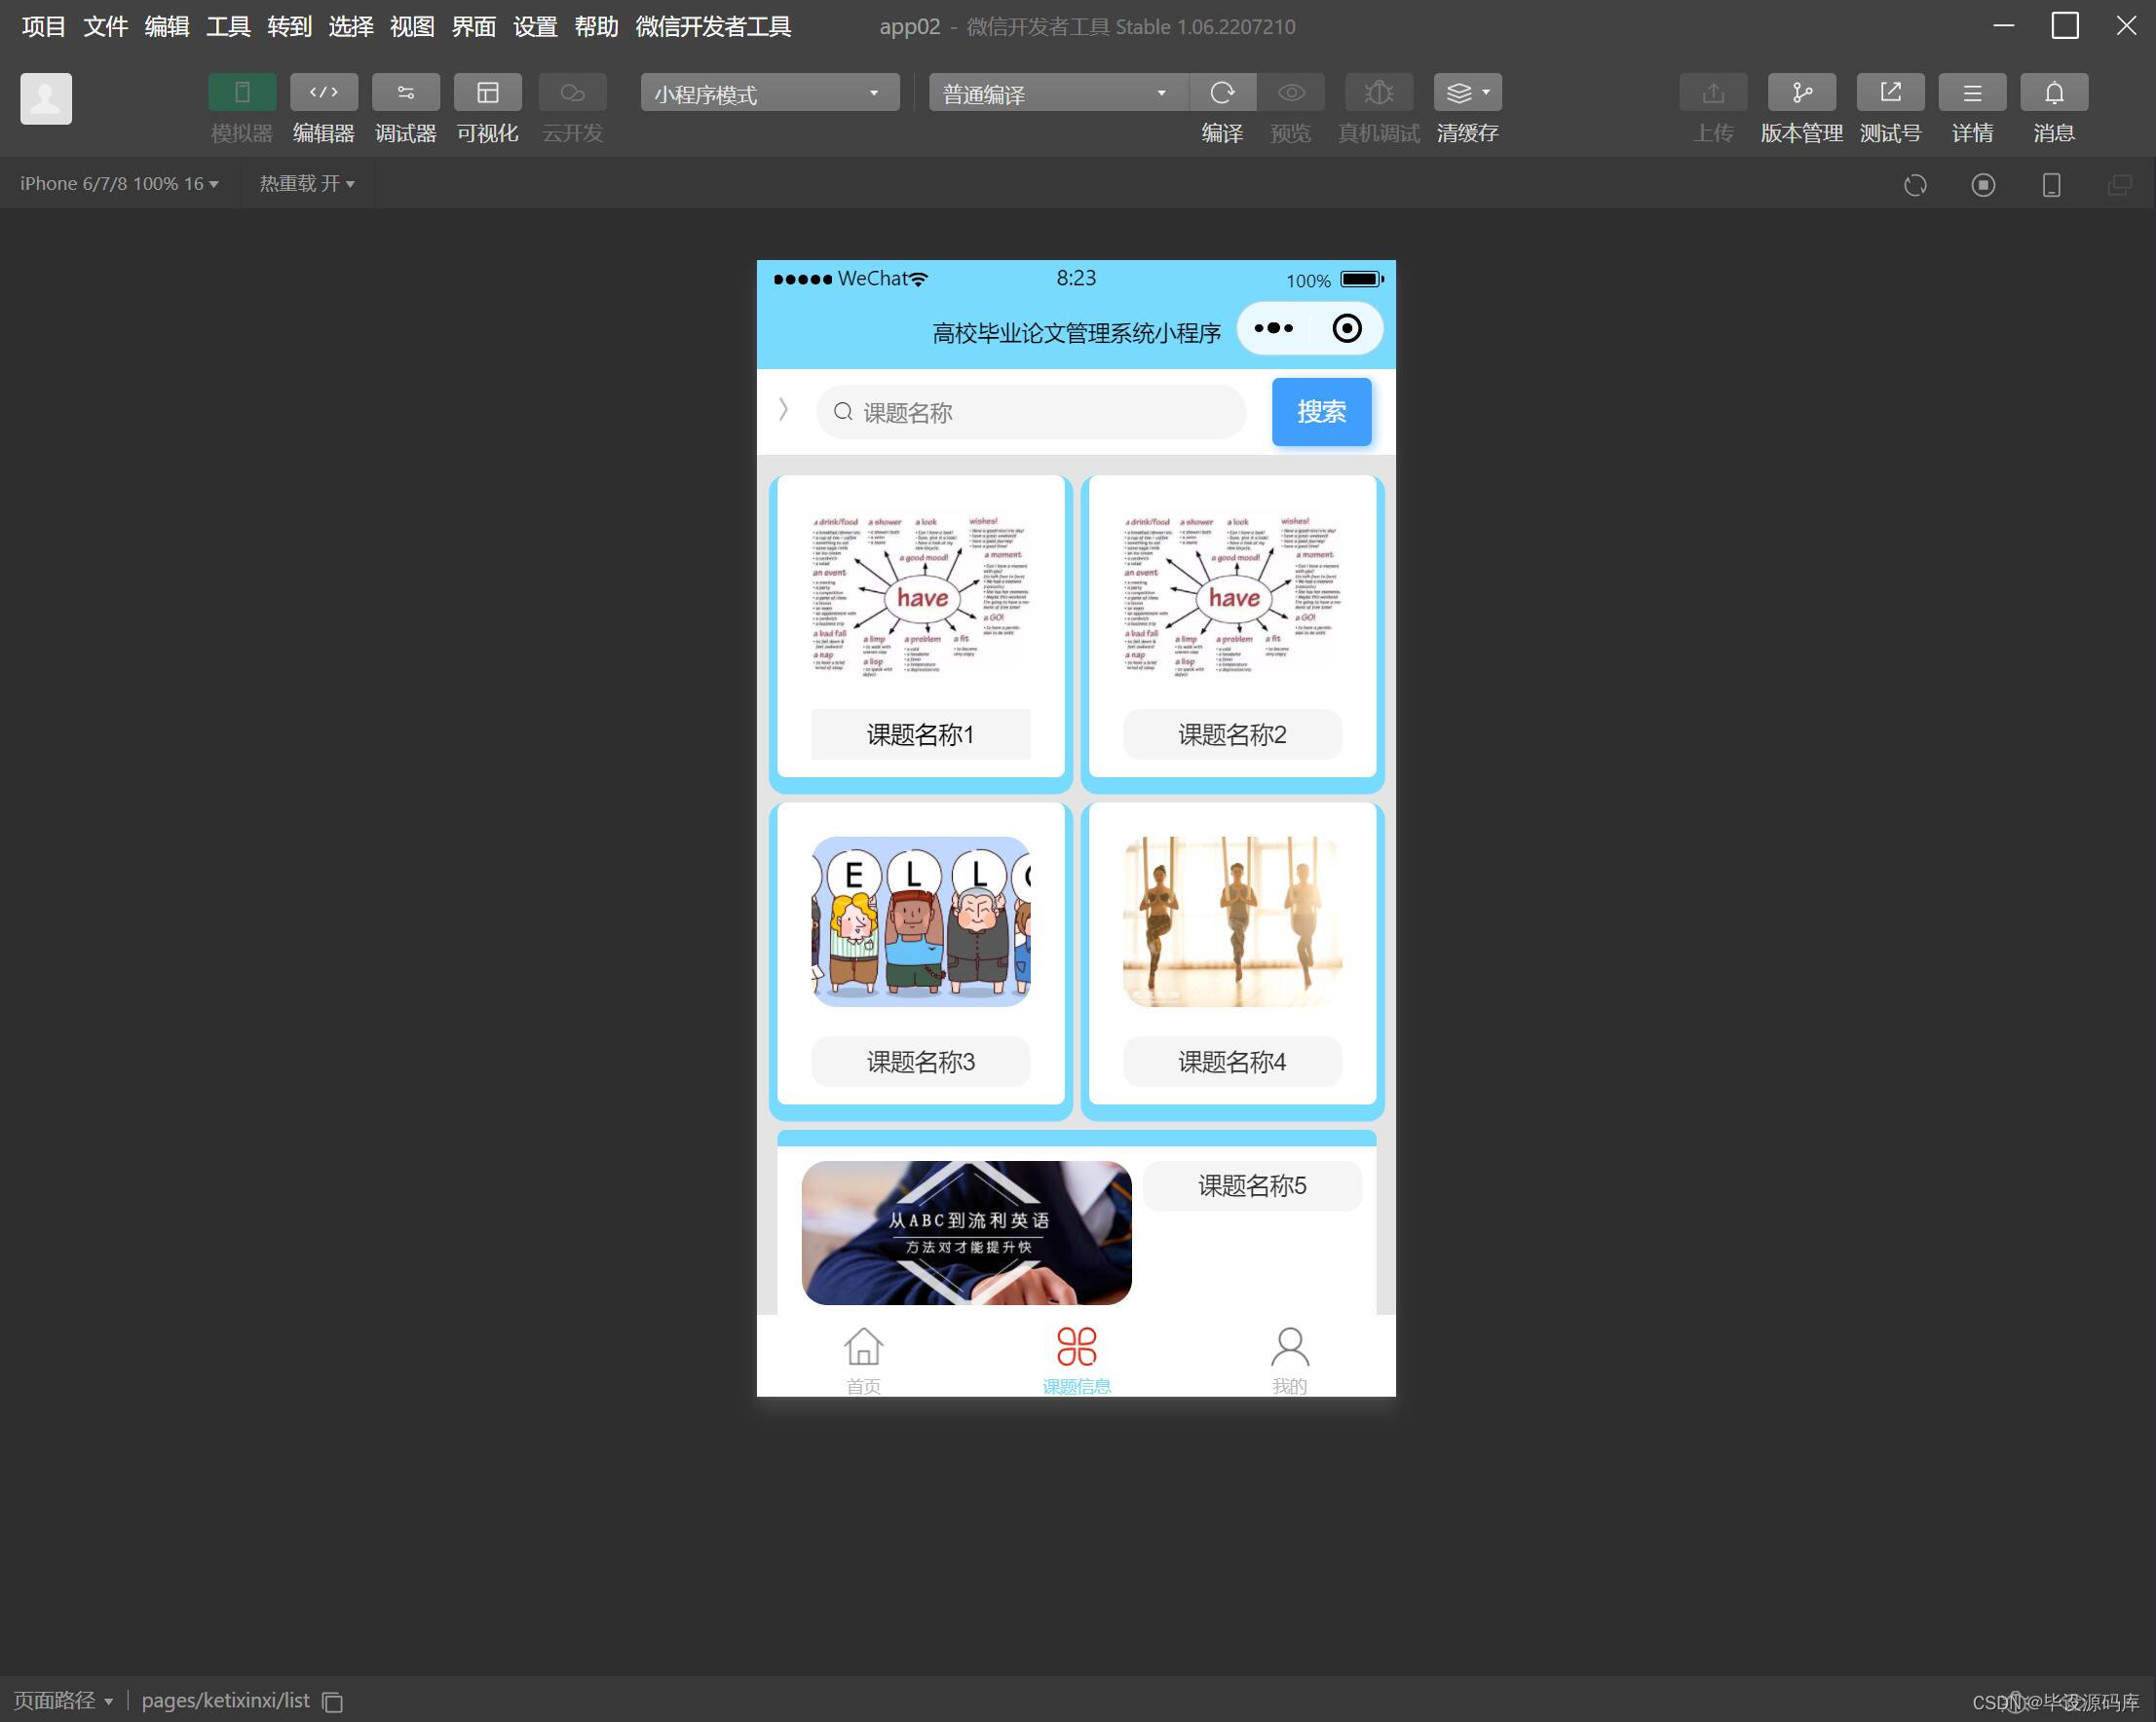Open the details hamburger icon

point(1971,93)
